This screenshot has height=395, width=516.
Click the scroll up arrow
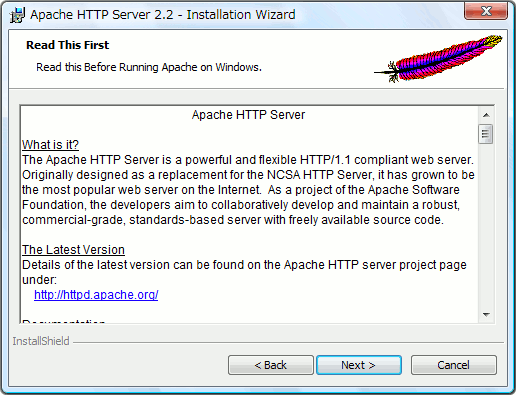pyautogui.click(x=486, y=115)
